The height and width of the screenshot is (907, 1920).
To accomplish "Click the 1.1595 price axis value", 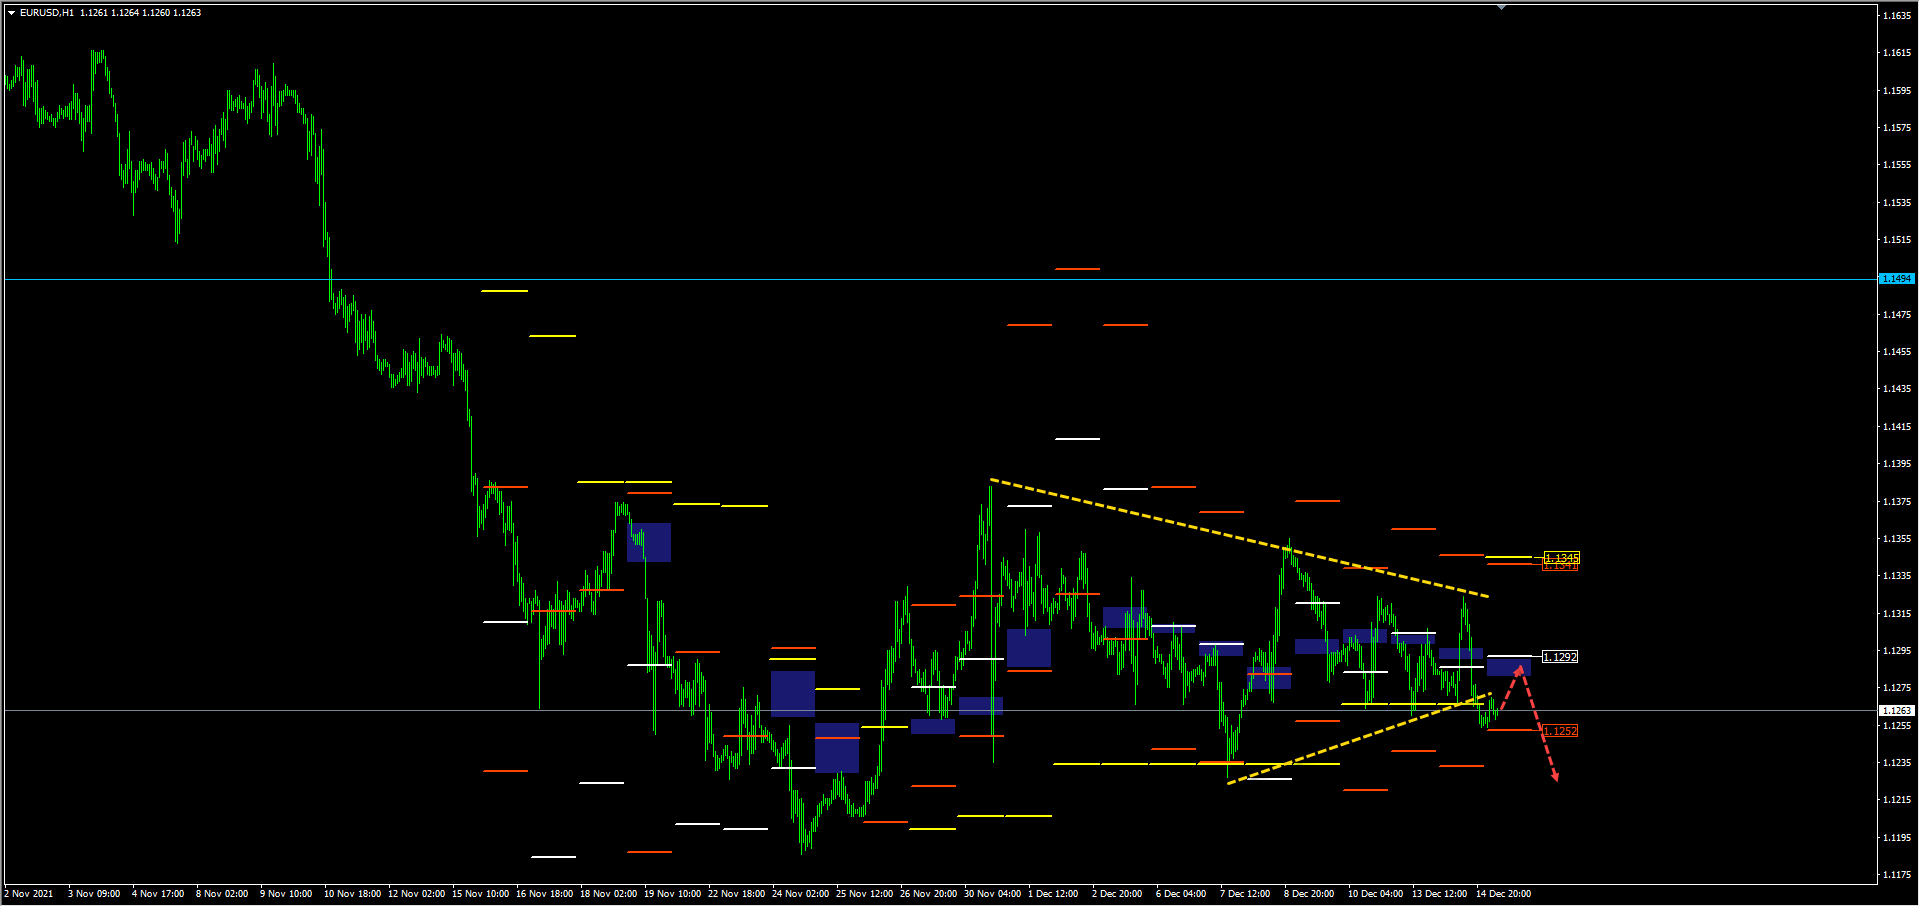I will [x=1897, y=91].
